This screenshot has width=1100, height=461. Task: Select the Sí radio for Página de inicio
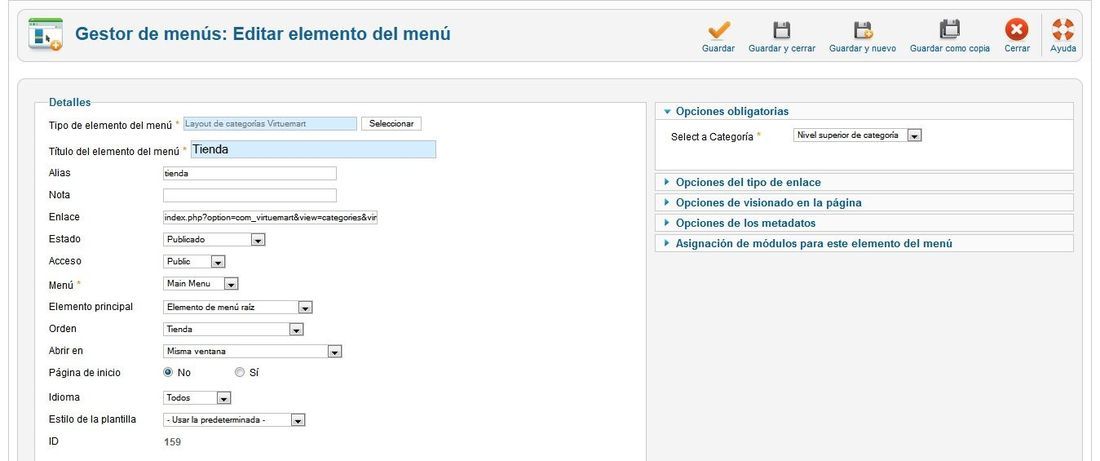(240, 373)
